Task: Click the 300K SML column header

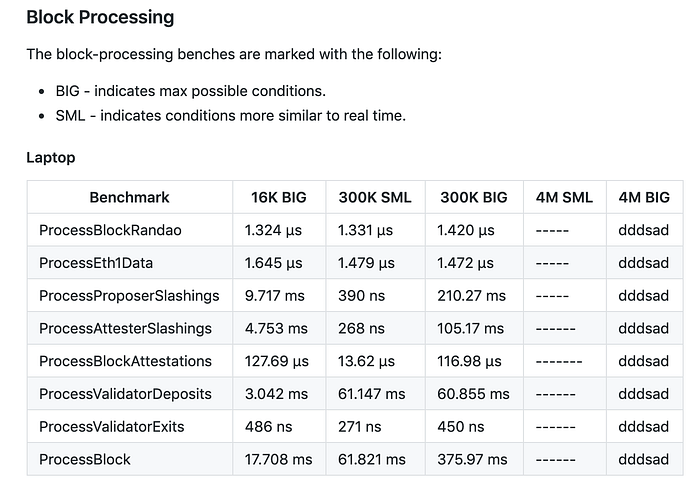Action: [375, 197]
